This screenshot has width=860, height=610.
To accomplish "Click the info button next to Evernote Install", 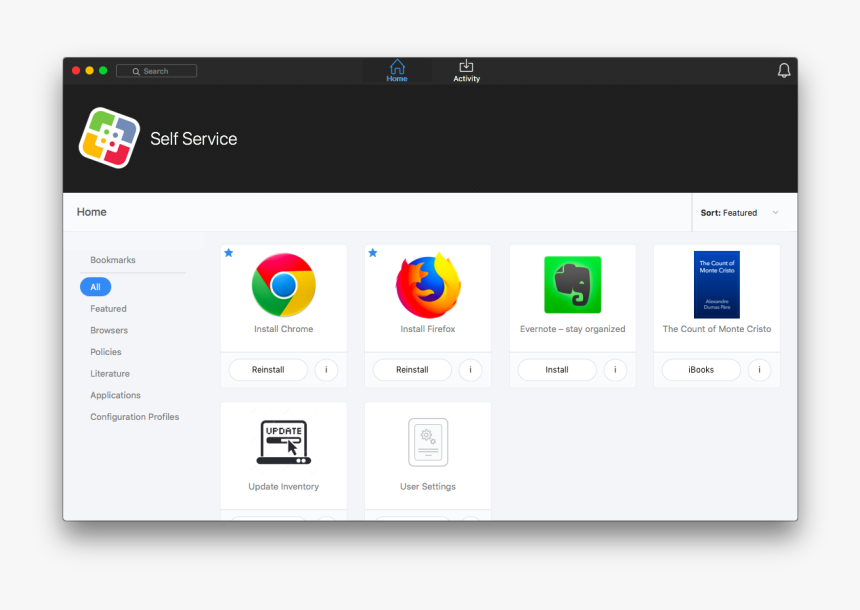I will (614, 369).
